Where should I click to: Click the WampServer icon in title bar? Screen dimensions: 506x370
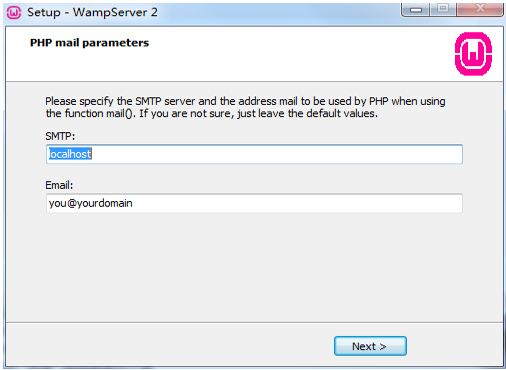14,12
